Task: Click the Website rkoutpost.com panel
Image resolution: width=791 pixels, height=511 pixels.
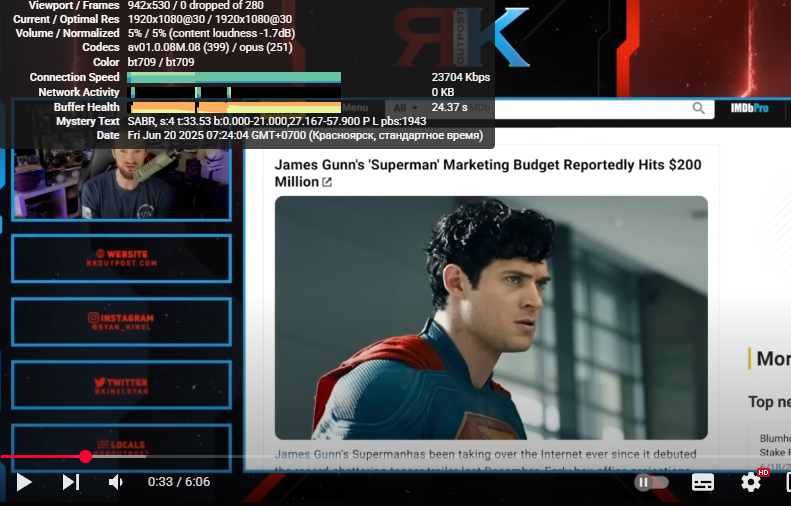Action: 122,258
